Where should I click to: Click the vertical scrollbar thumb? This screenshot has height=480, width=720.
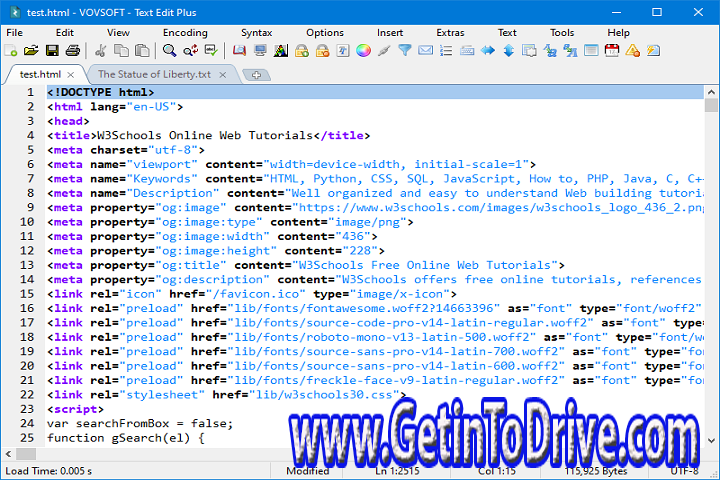tap(711, 105)
